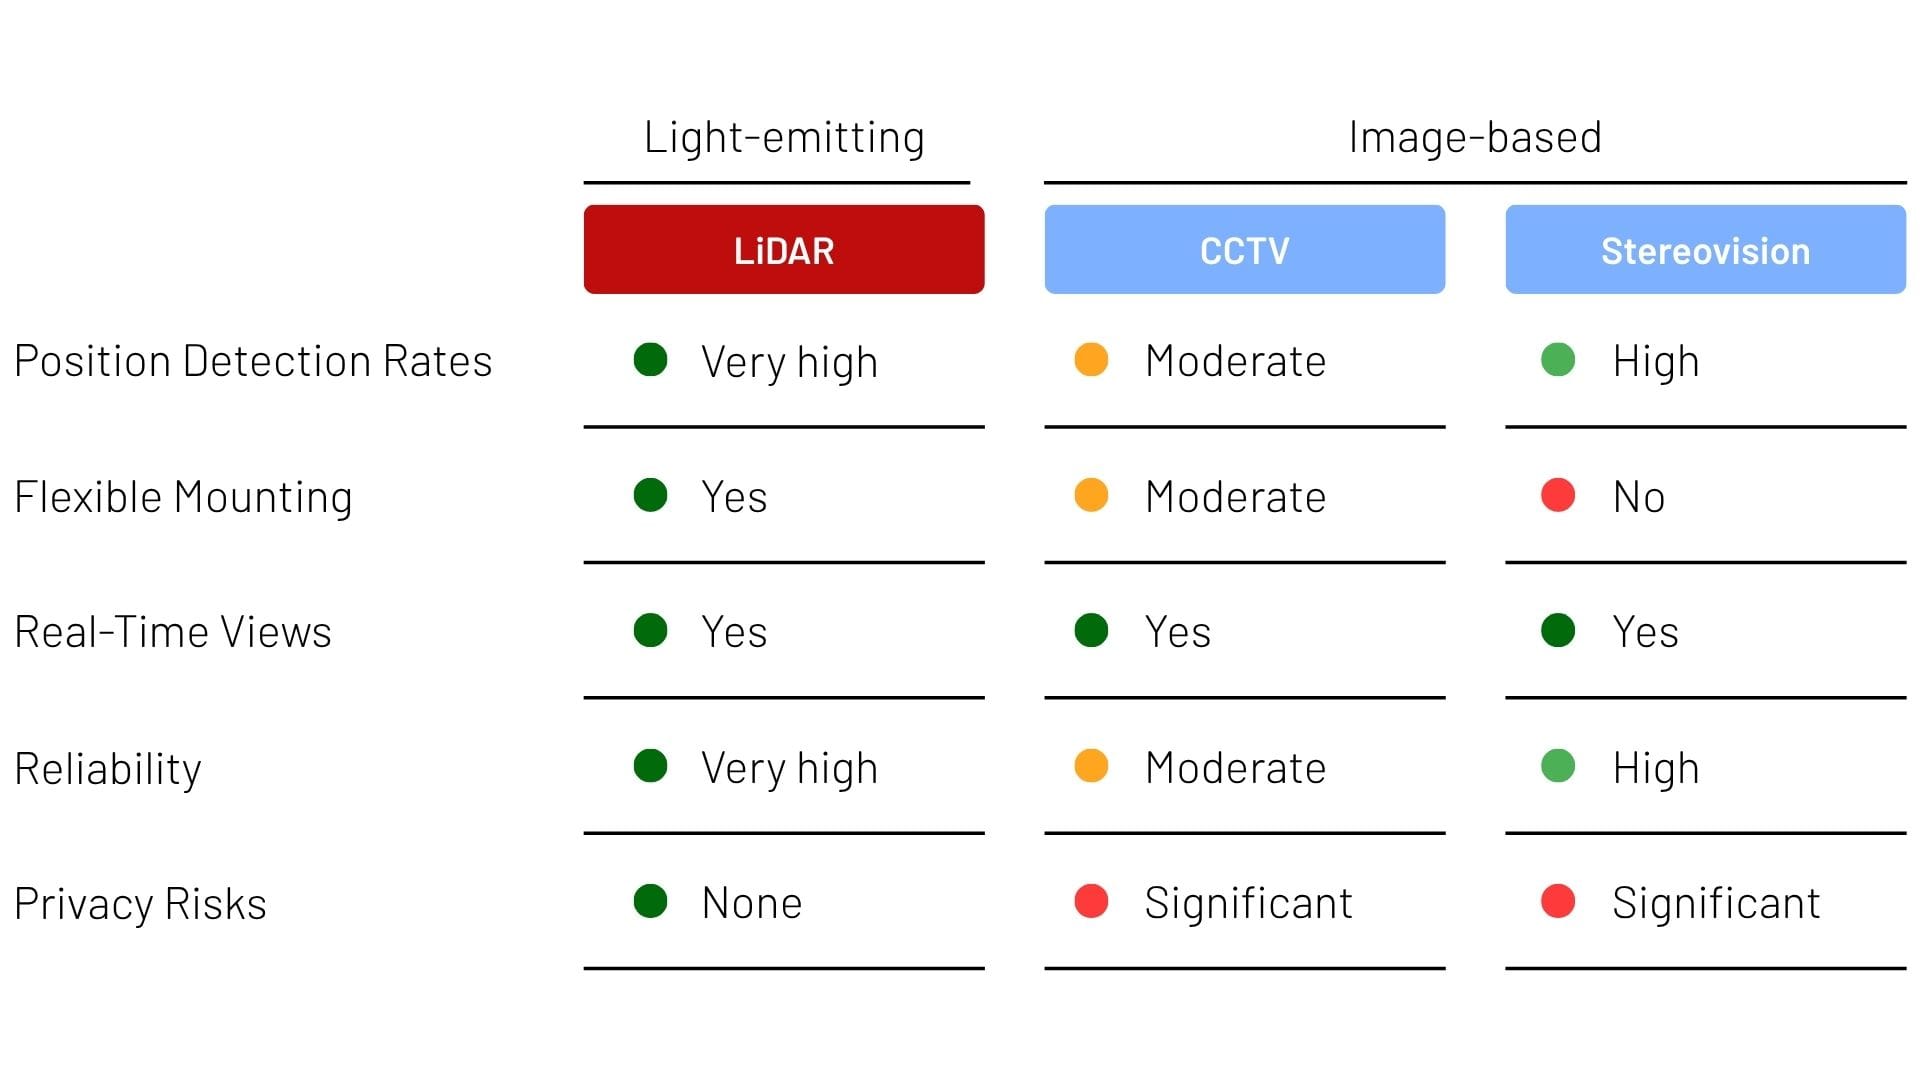
Task: Click the red LiDAR header button
Action: [784, 250]
